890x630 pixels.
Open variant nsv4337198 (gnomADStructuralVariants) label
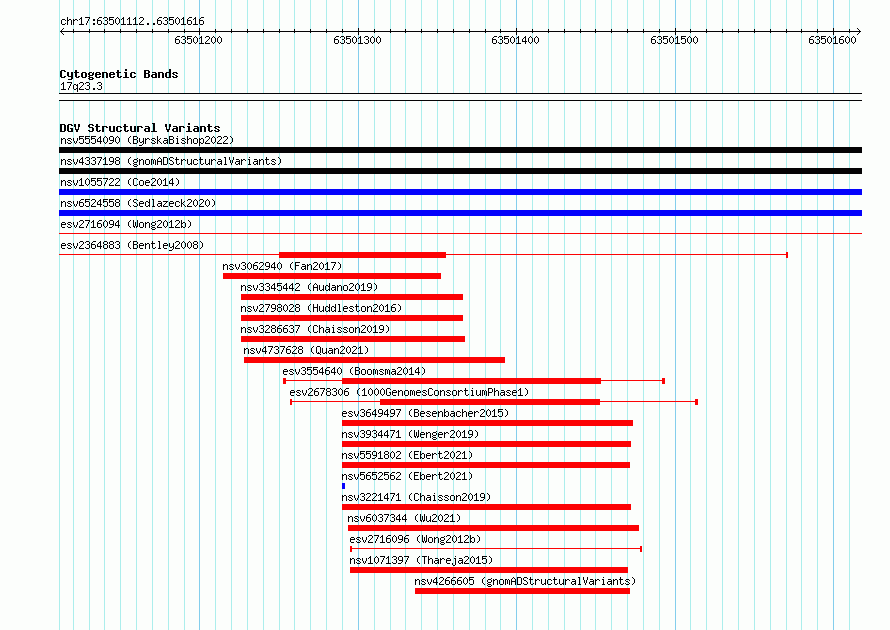[171, 161]
